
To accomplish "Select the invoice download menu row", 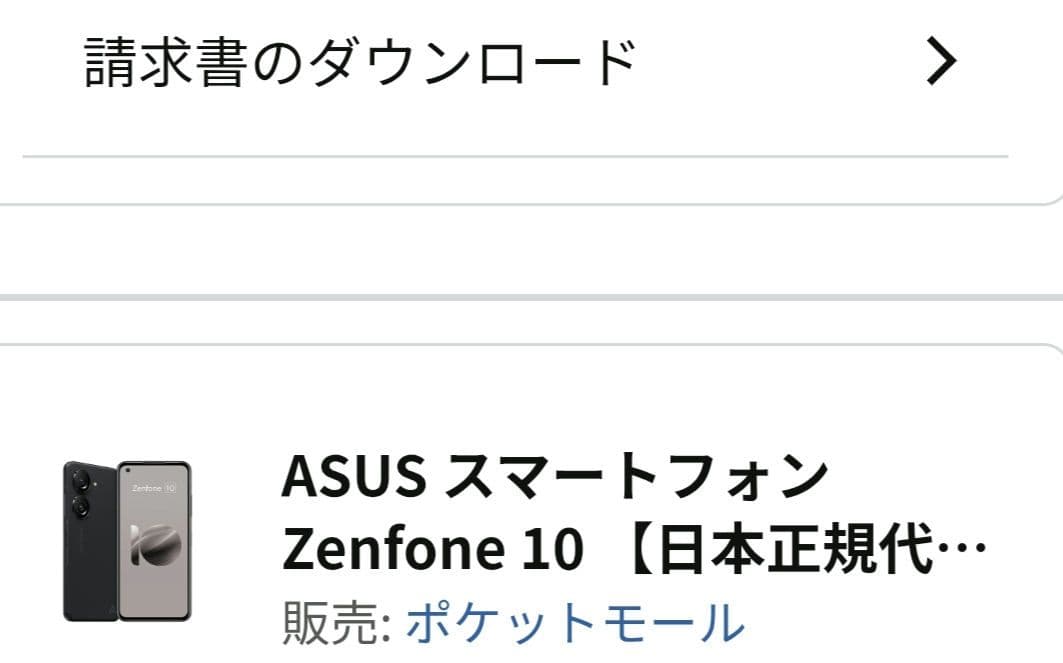I will 360,57.
